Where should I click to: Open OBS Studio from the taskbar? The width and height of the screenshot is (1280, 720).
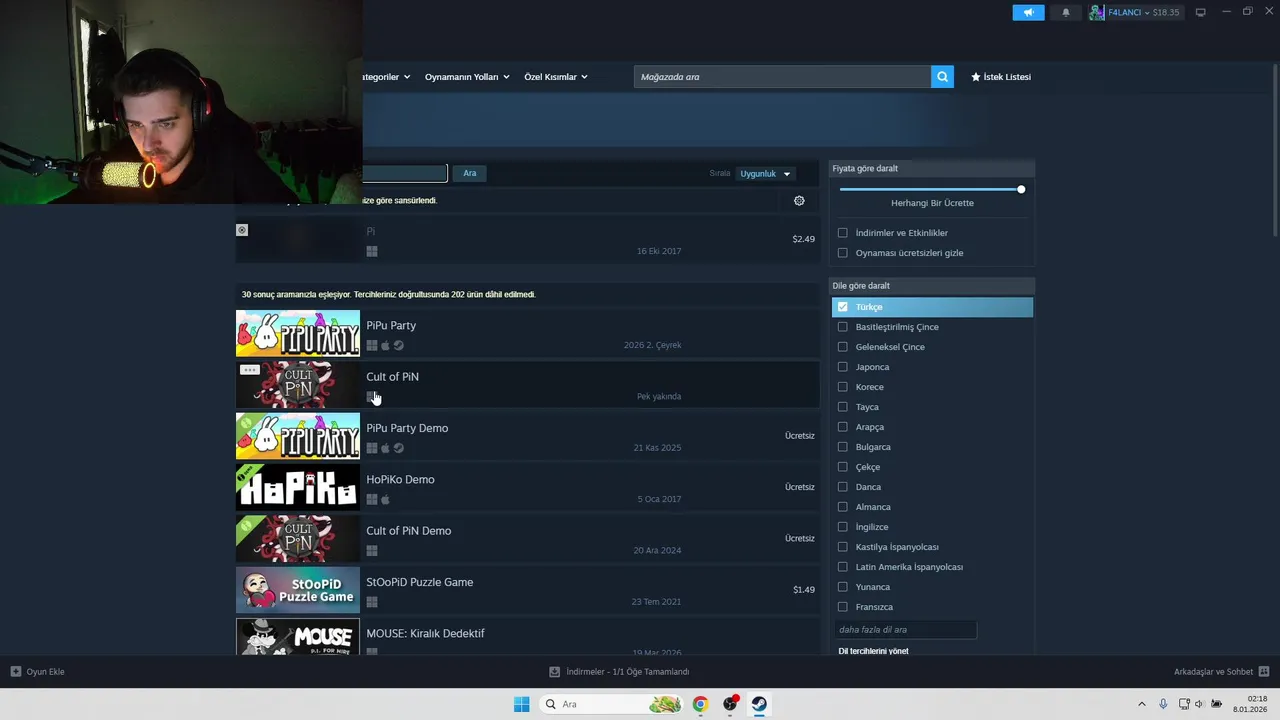click(730, 704)
